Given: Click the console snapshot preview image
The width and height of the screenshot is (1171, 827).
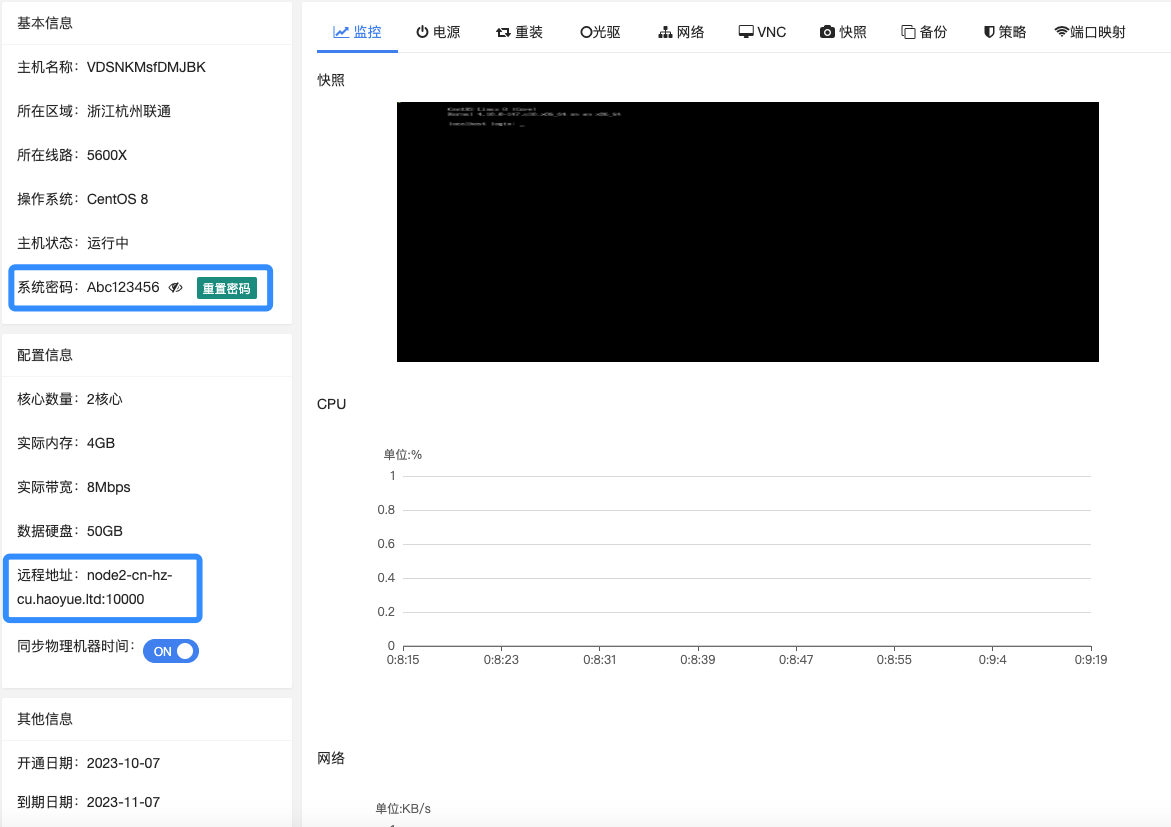Looking at the screenshot, I should (747, 232).
